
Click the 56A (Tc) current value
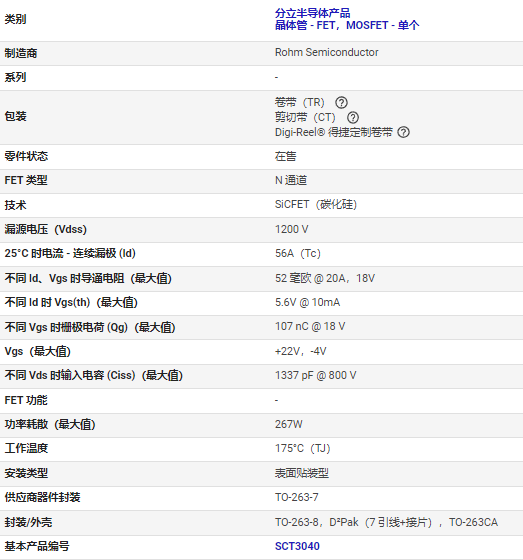[298, 253]
